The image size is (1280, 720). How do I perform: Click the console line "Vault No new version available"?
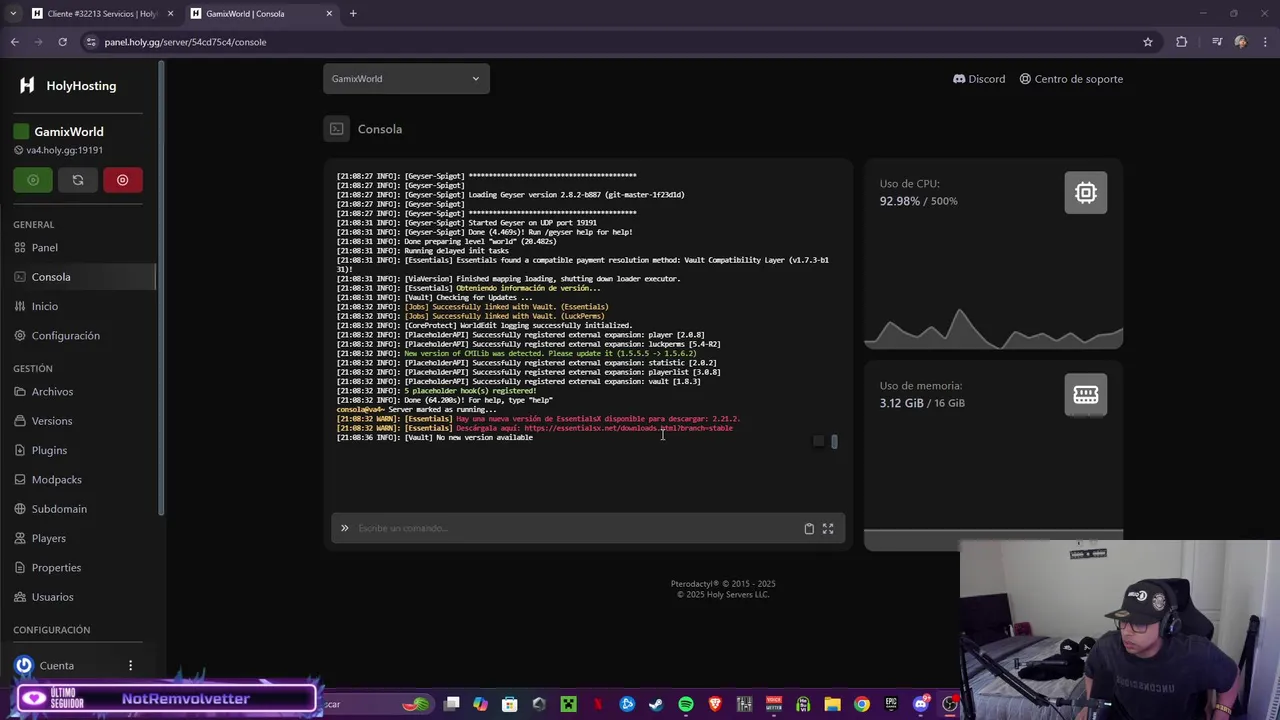click(435, 438)
